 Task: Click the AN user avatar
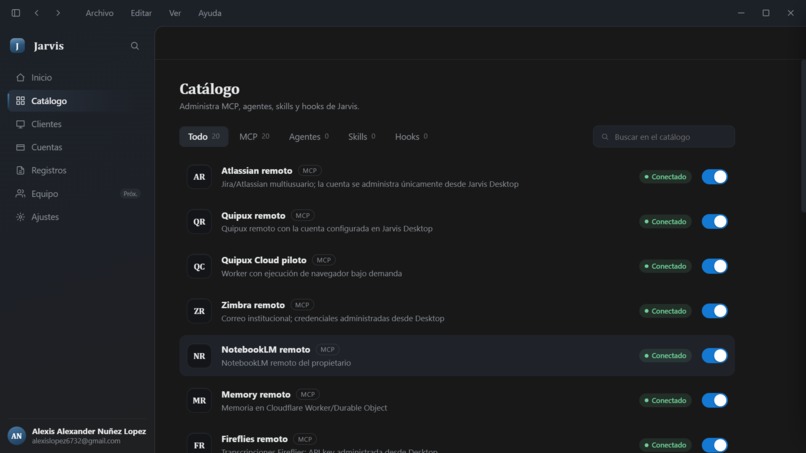tap(16, 436)
